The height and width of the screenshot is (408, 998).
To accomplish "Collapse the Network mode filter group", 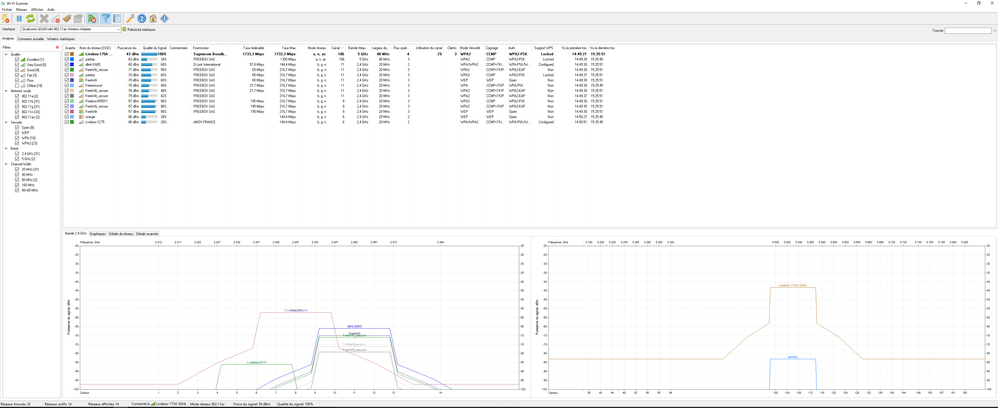I will (6, 91).
